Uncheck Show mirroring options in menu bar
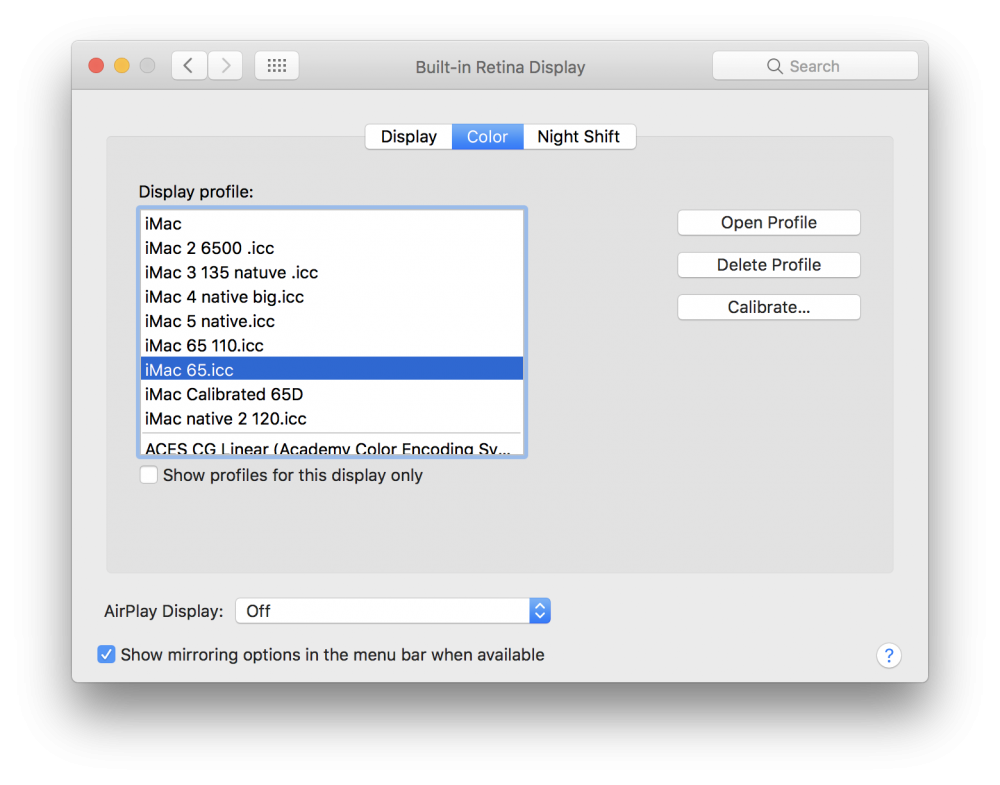 [107, 654]
